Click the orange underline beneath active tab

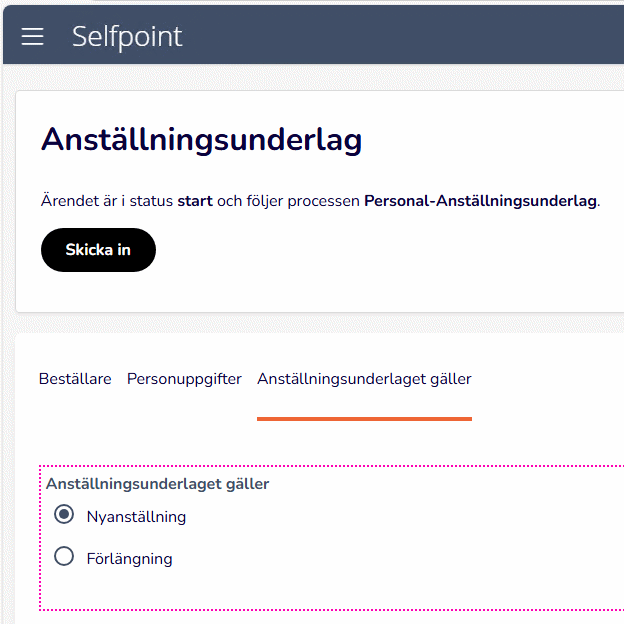[364, 418]
